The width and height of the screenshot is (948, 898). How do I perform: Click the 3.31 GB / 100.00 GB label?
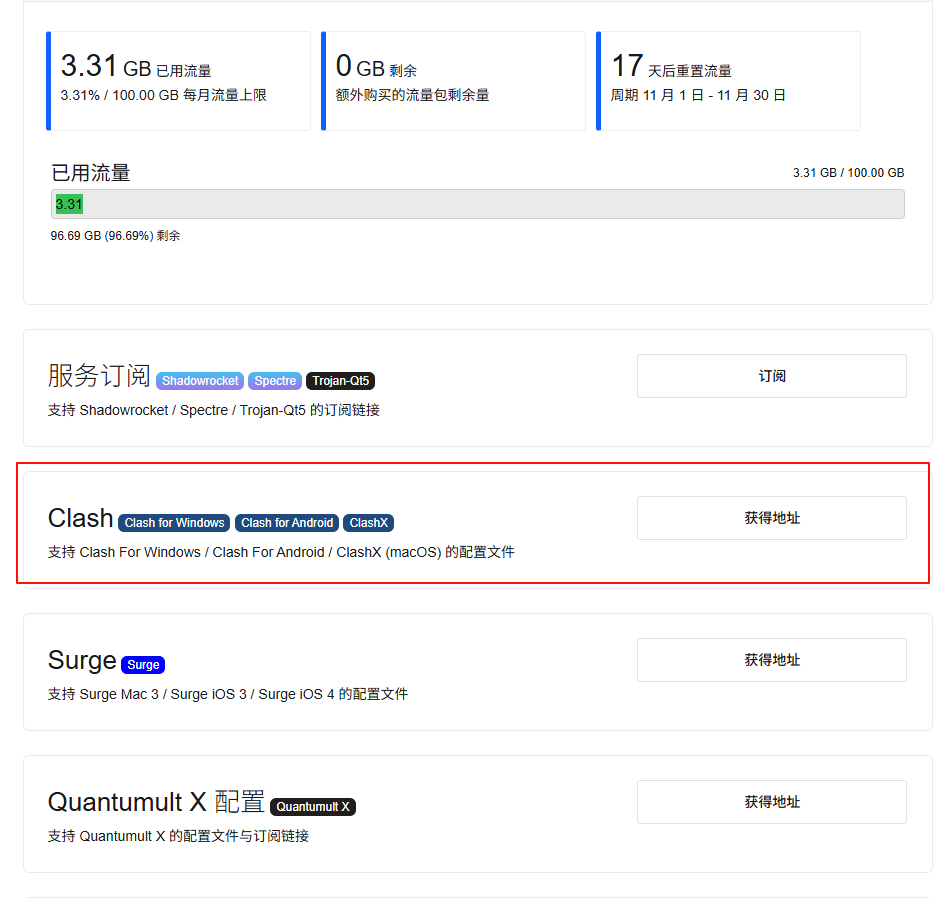(848, 173)
